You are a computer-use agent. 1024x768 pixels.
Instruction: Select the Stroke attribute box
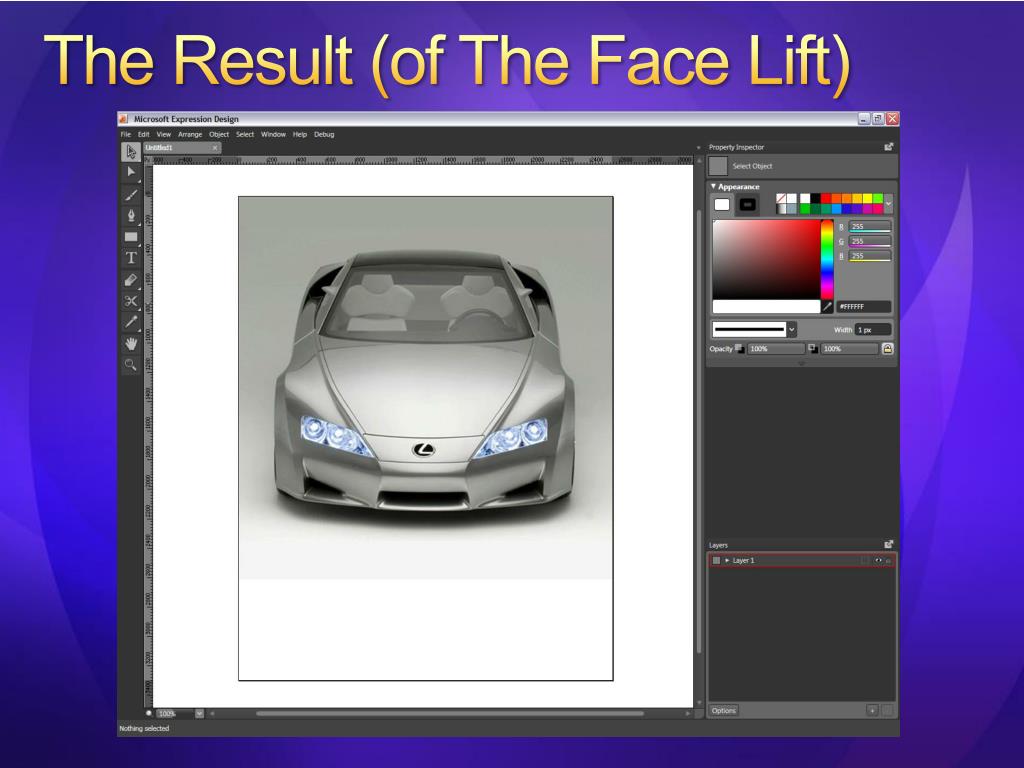coord(748,204)
